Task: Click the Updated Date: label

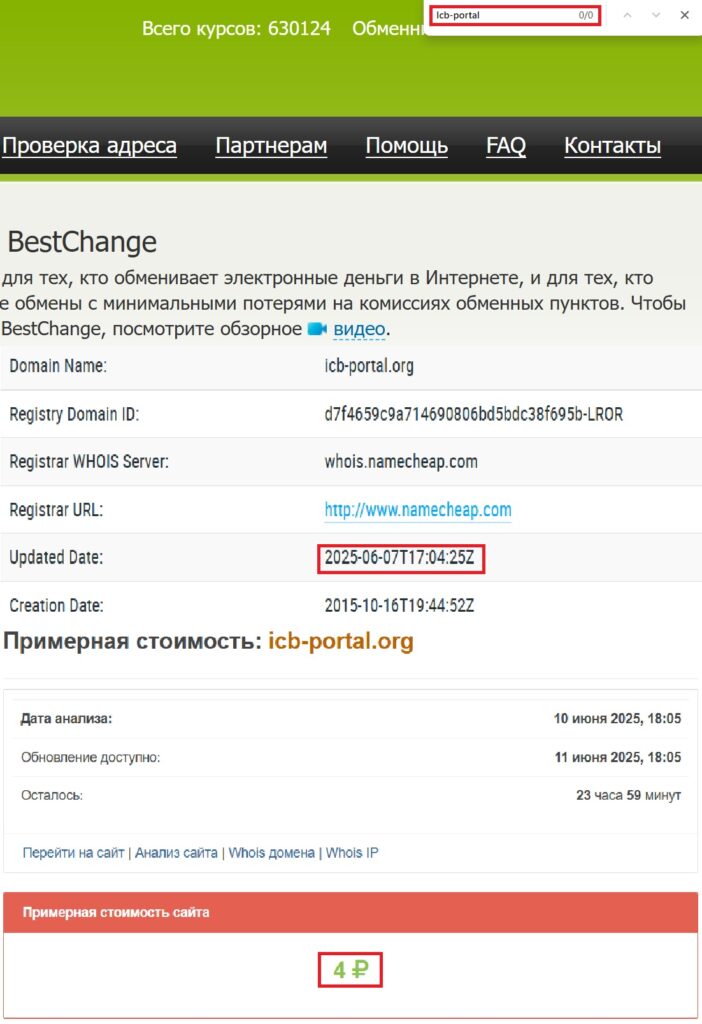Action: point(56,558)
